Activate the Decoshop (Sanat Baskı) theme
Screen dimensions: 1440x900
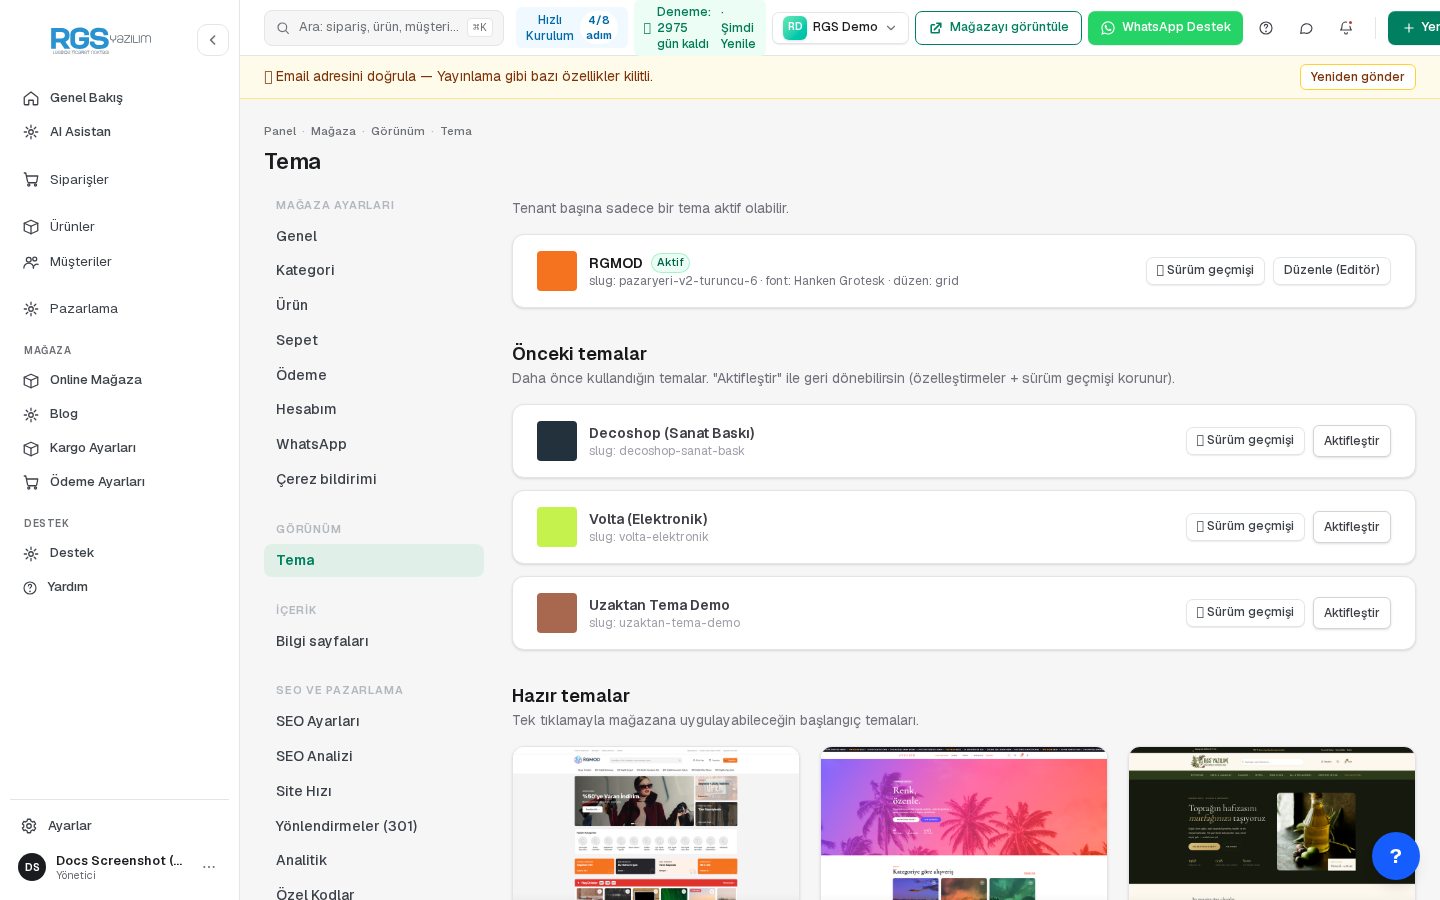[x=1351, y=441]
